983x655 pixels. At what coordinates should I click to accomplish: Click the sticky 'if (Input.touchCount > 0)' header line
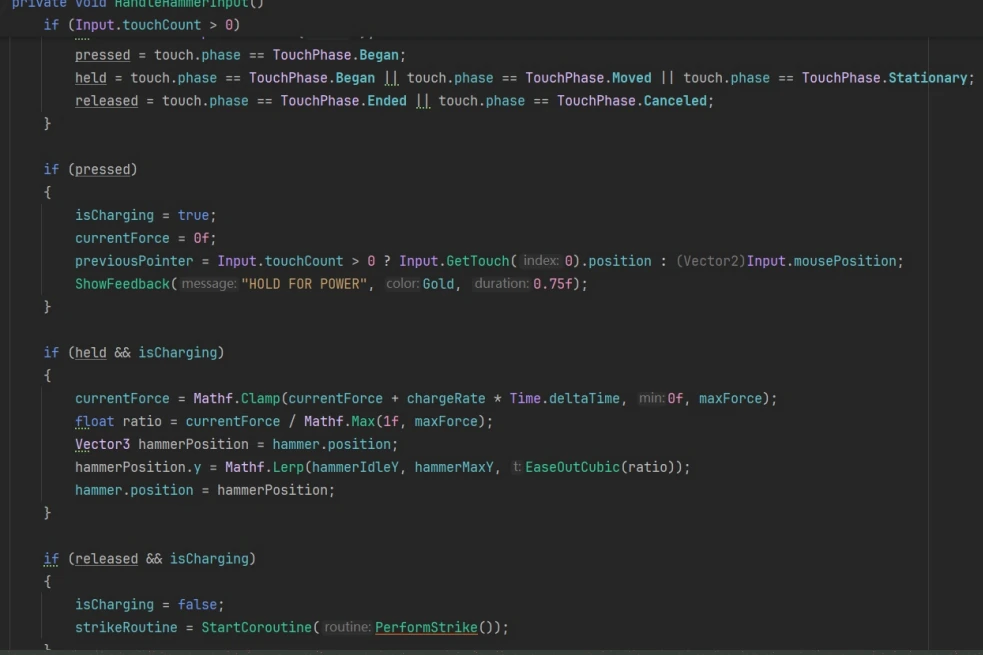click(x=142, y=25)
